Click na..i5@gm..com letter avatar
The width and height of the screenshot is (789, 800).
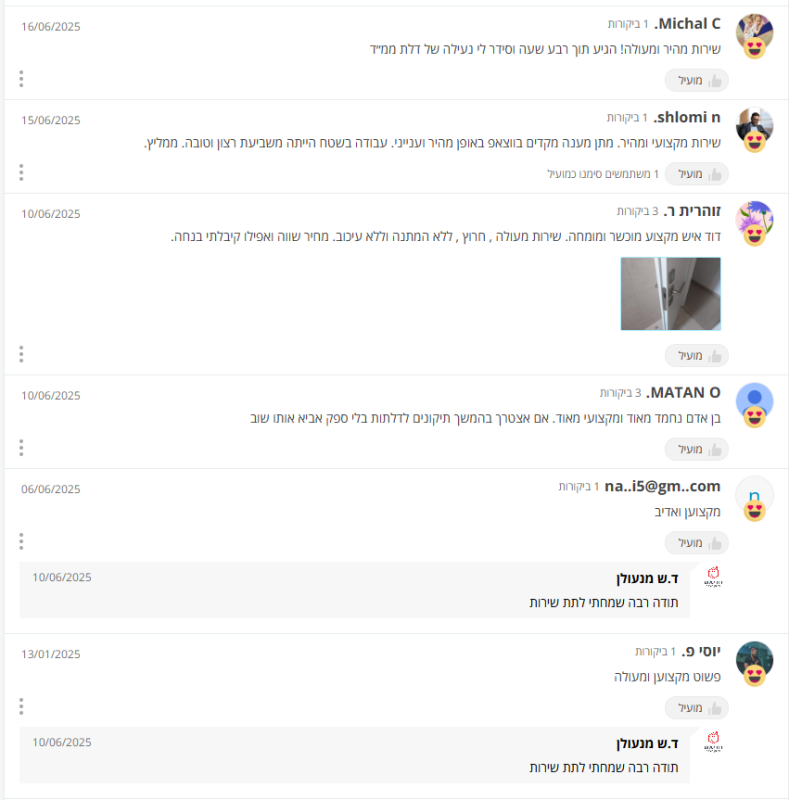point(754,495)
